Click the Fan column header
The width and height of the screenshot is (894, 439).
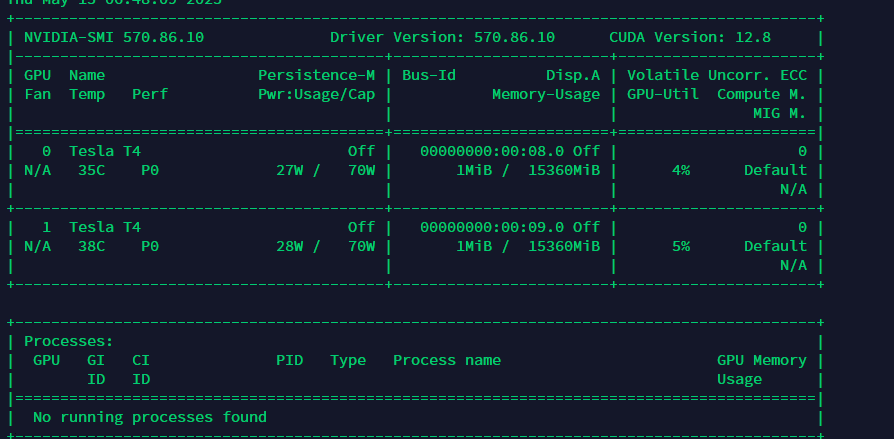click(38, 95)
